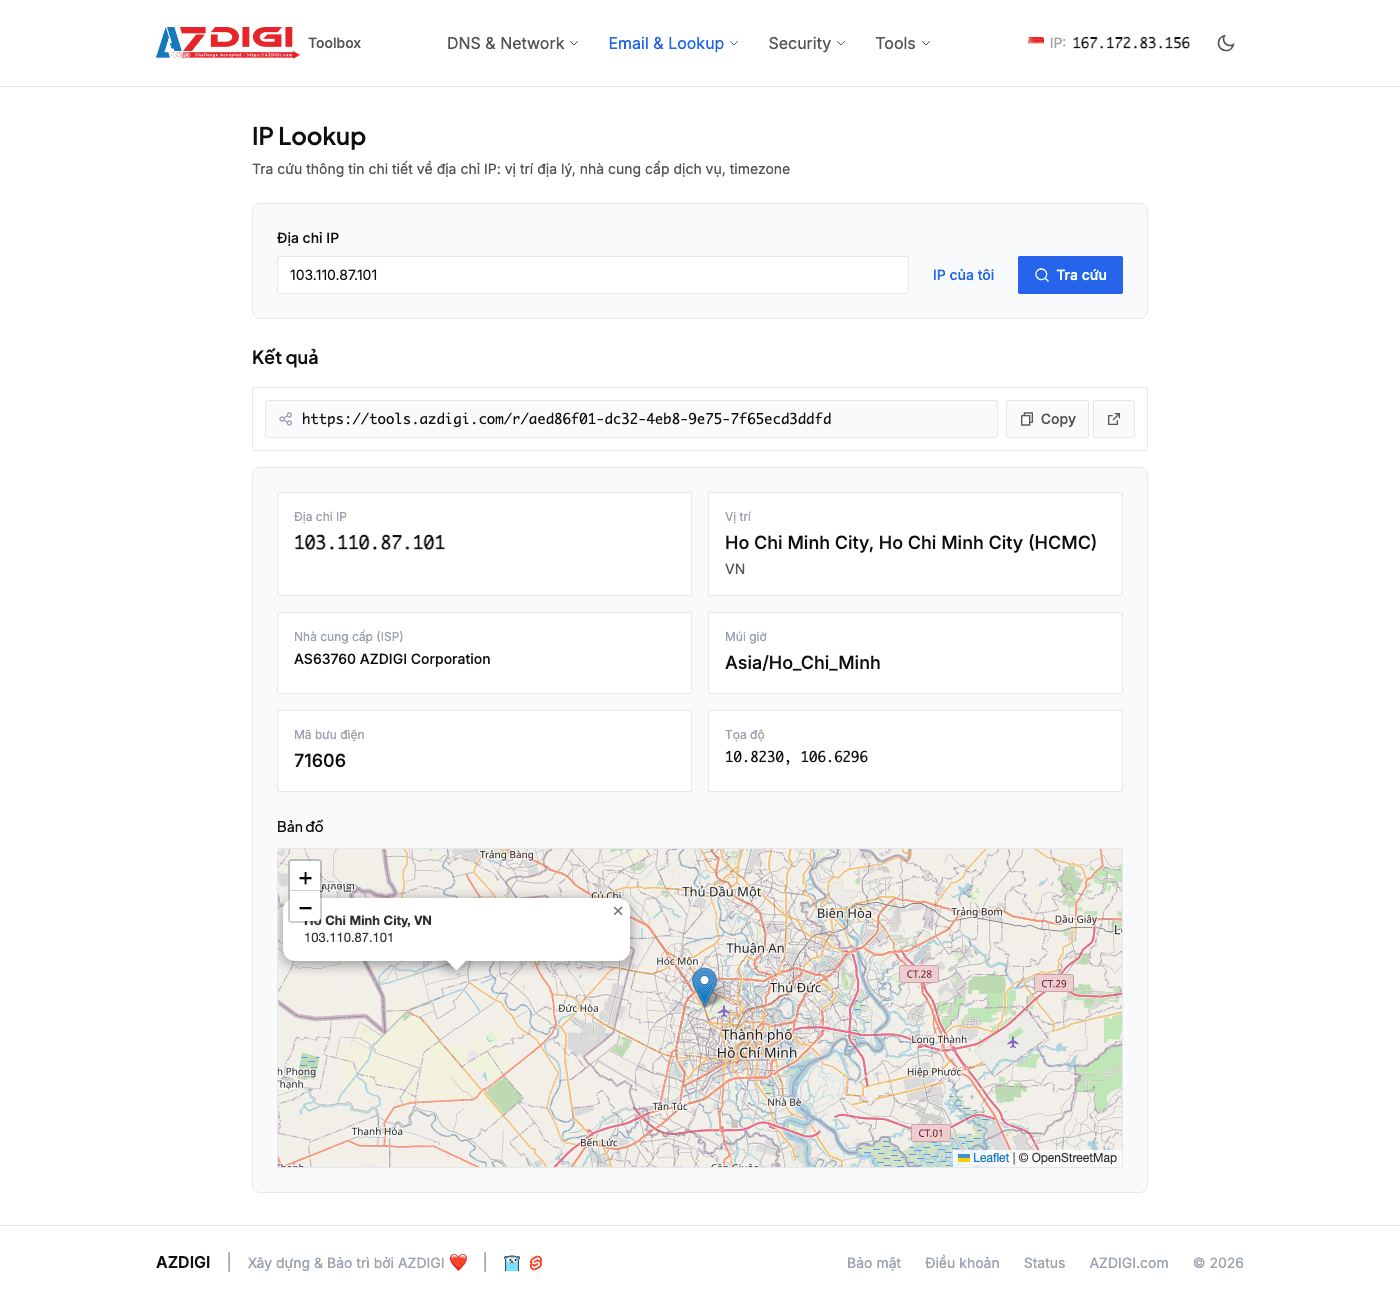Click the flag icon beside your IP

tap(1034, 42)
